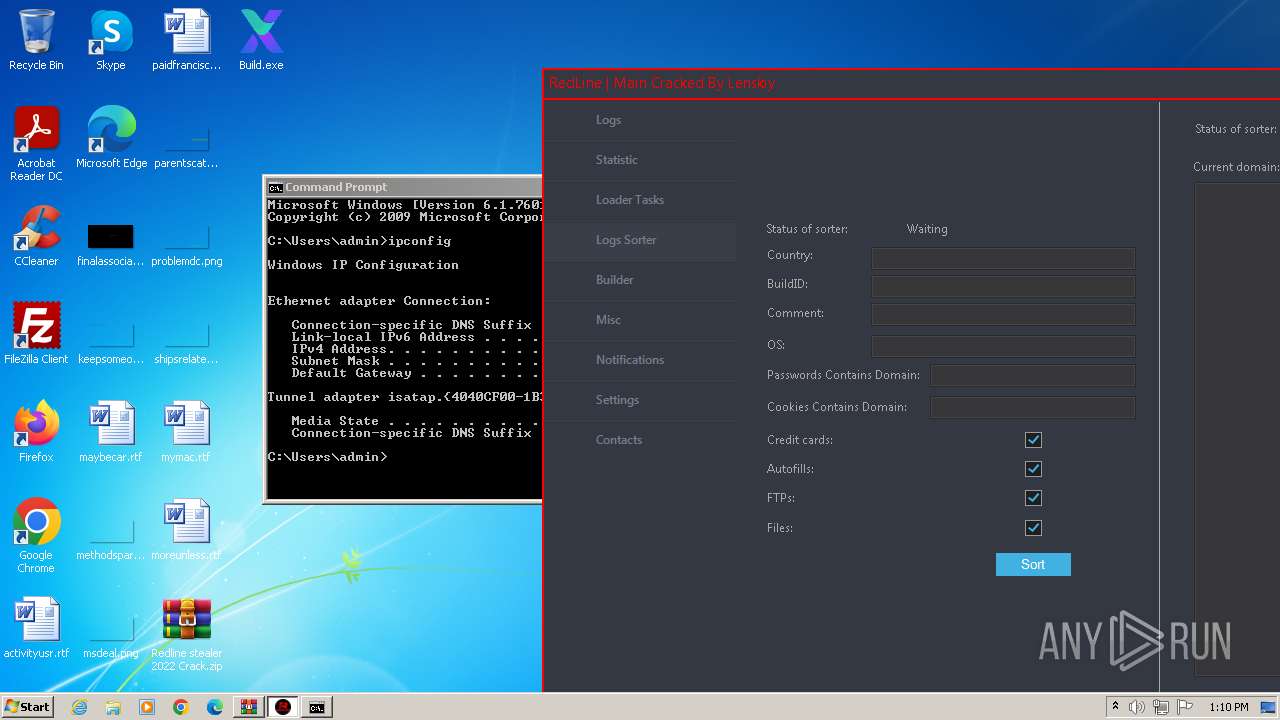
Task: Open the activityusr.rtf document
Action: [x=36, y=628]
